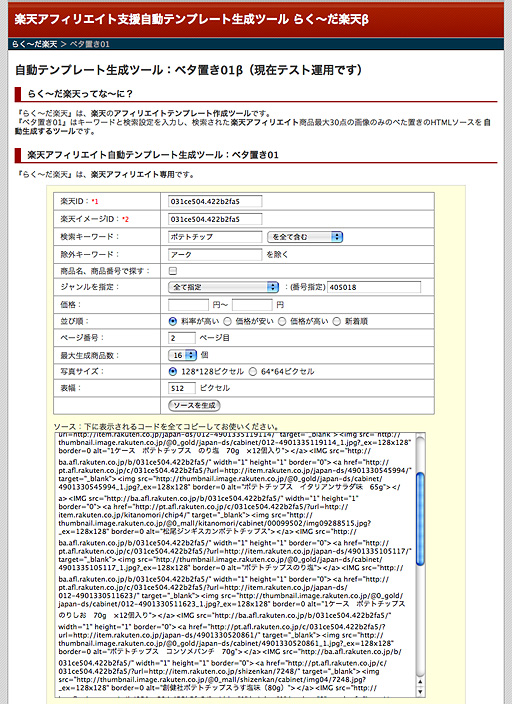Click the 検索キーワード field containing ポテトチップ
Image resolution: width=512 pixels, height=704 pixels.
click(x=215, y=237)
